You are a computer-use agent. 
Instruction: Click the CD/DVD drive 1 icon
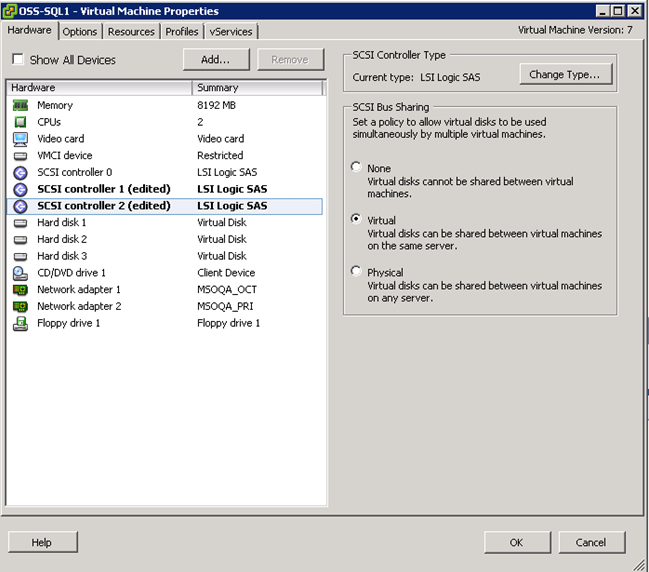[20, 273]
